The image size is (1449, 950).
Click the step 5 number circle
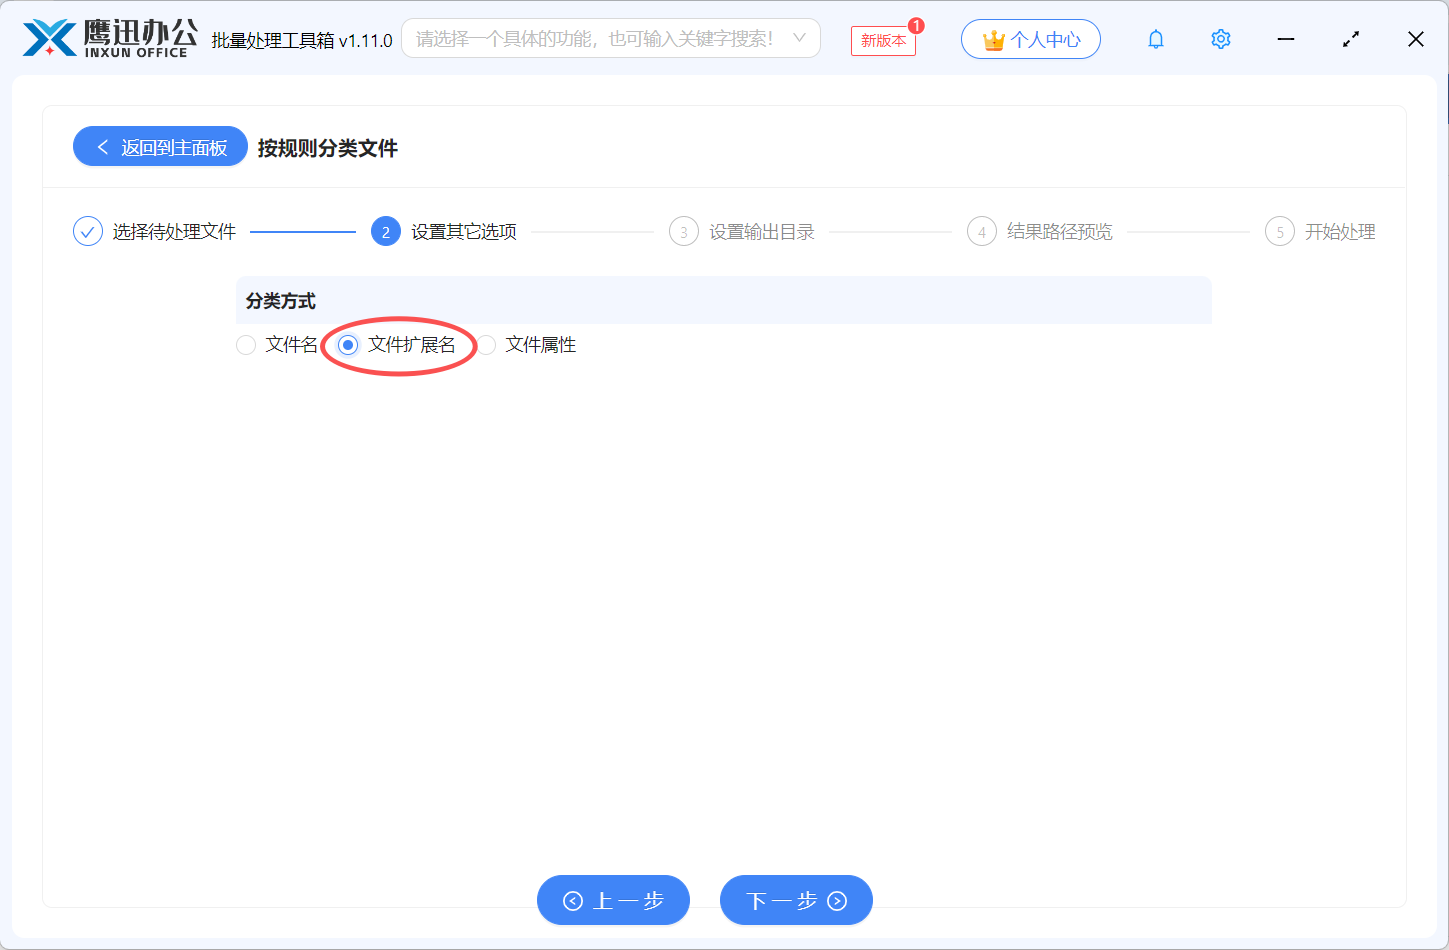(x=1280, y=232)
